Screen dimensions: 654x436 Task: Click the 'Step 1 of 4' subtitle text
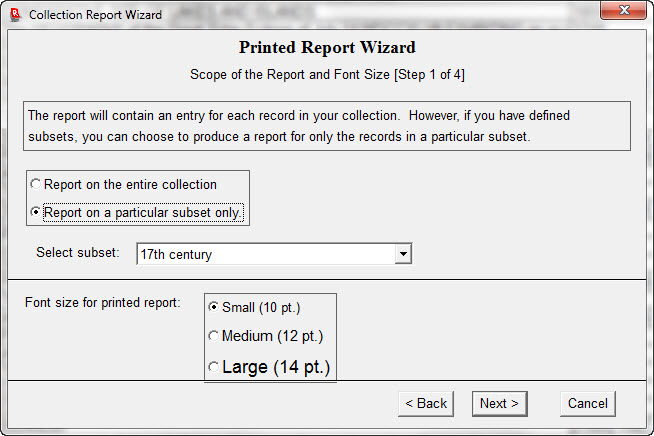click(x=327, y=75)
